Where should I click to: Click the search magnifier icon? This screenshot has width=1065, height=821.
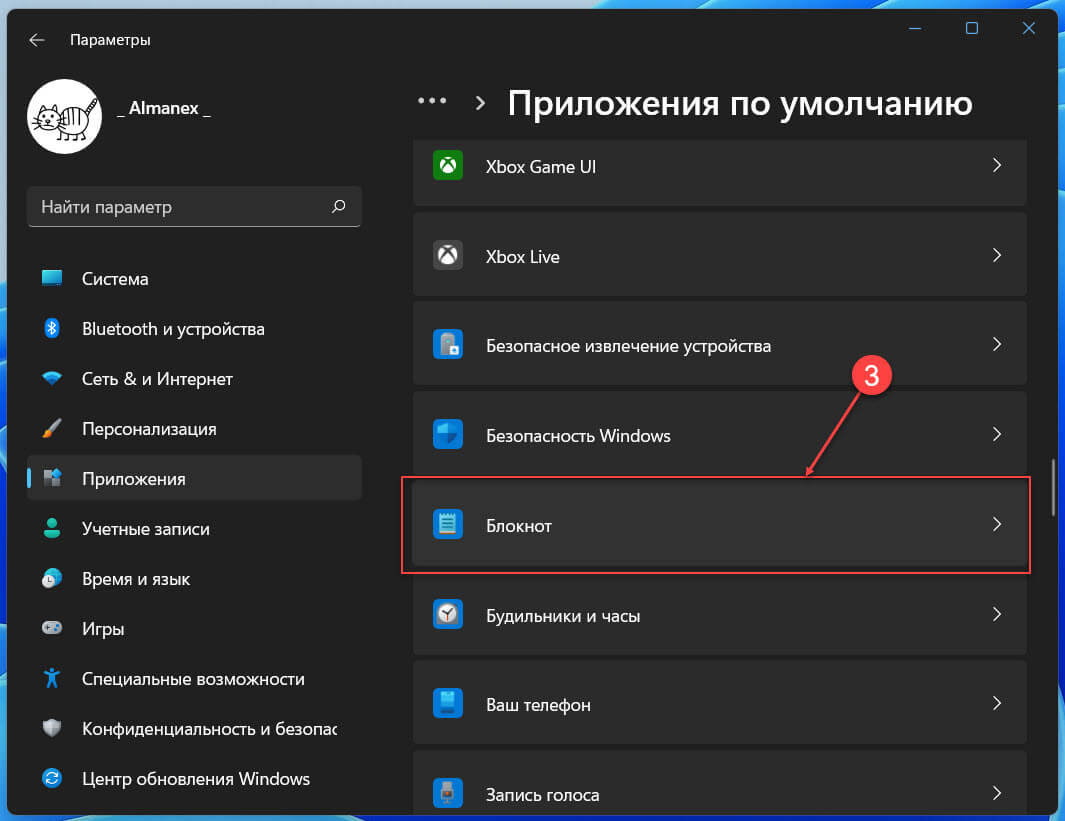click(x=338, y=206)
